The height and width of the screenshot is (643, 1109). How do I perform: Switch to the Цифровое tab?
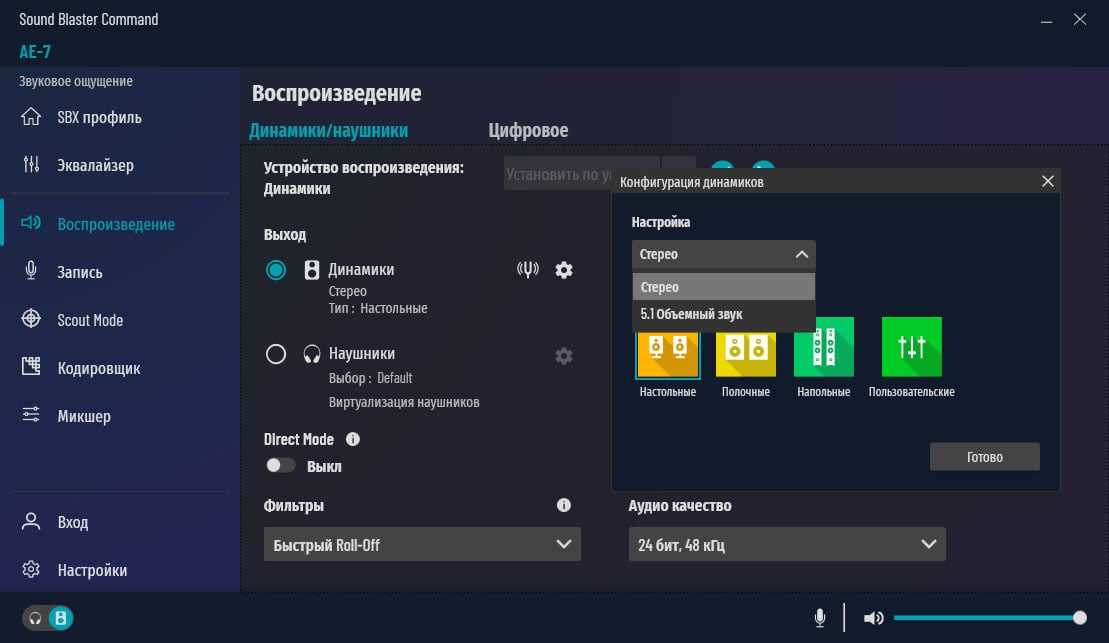[x=528, y=131]
